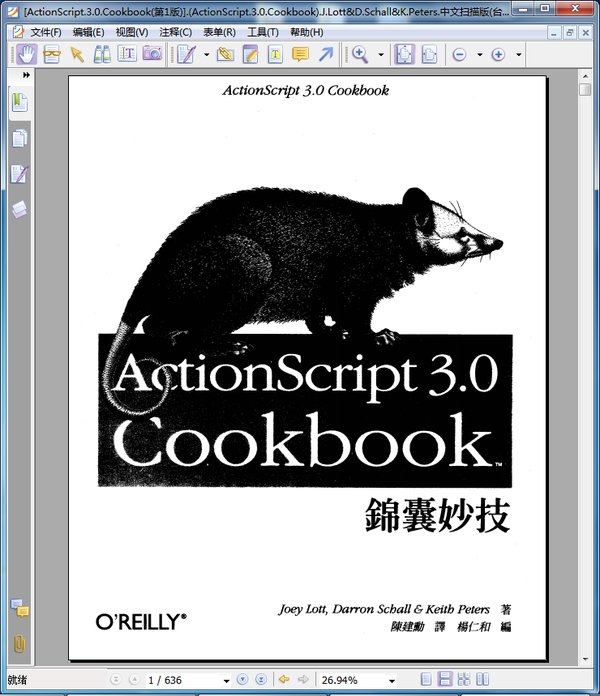Screen dimensions: 600x696
Task: Open the zoom tool dropdown arrow
Action: [381, 55]
